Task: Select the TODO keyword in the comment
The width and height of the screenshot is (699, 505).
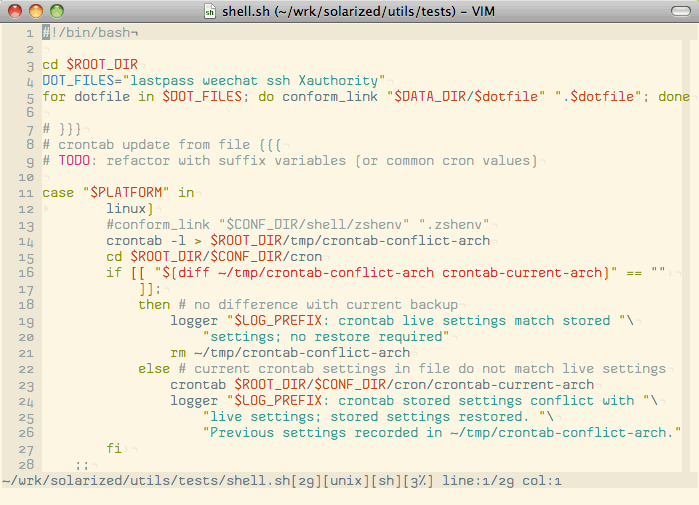Action: [74, 161]
